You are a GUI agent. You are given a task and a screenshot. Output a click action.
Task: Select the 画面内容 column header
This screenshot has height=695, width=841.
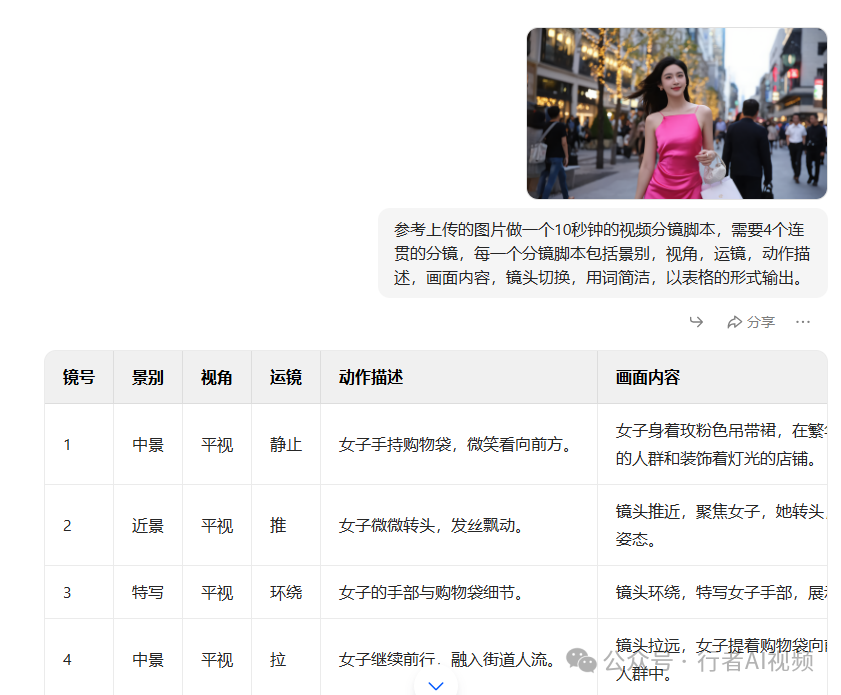(713, 377)
